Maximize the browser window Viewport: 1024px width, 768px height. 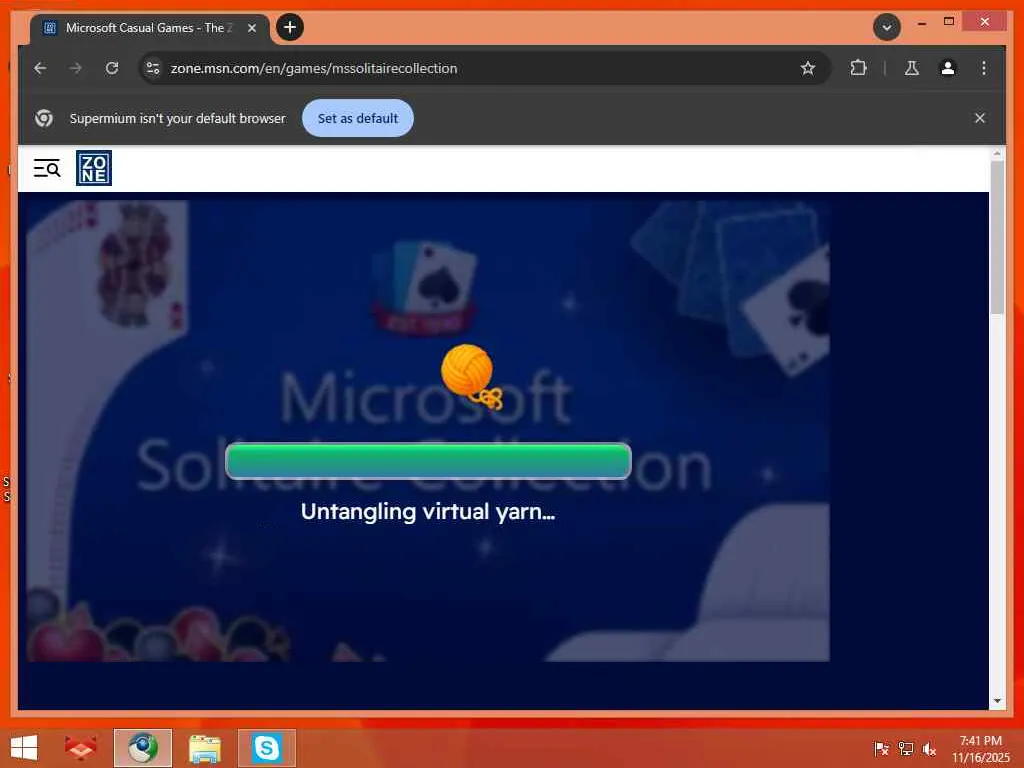click(949, 22)
